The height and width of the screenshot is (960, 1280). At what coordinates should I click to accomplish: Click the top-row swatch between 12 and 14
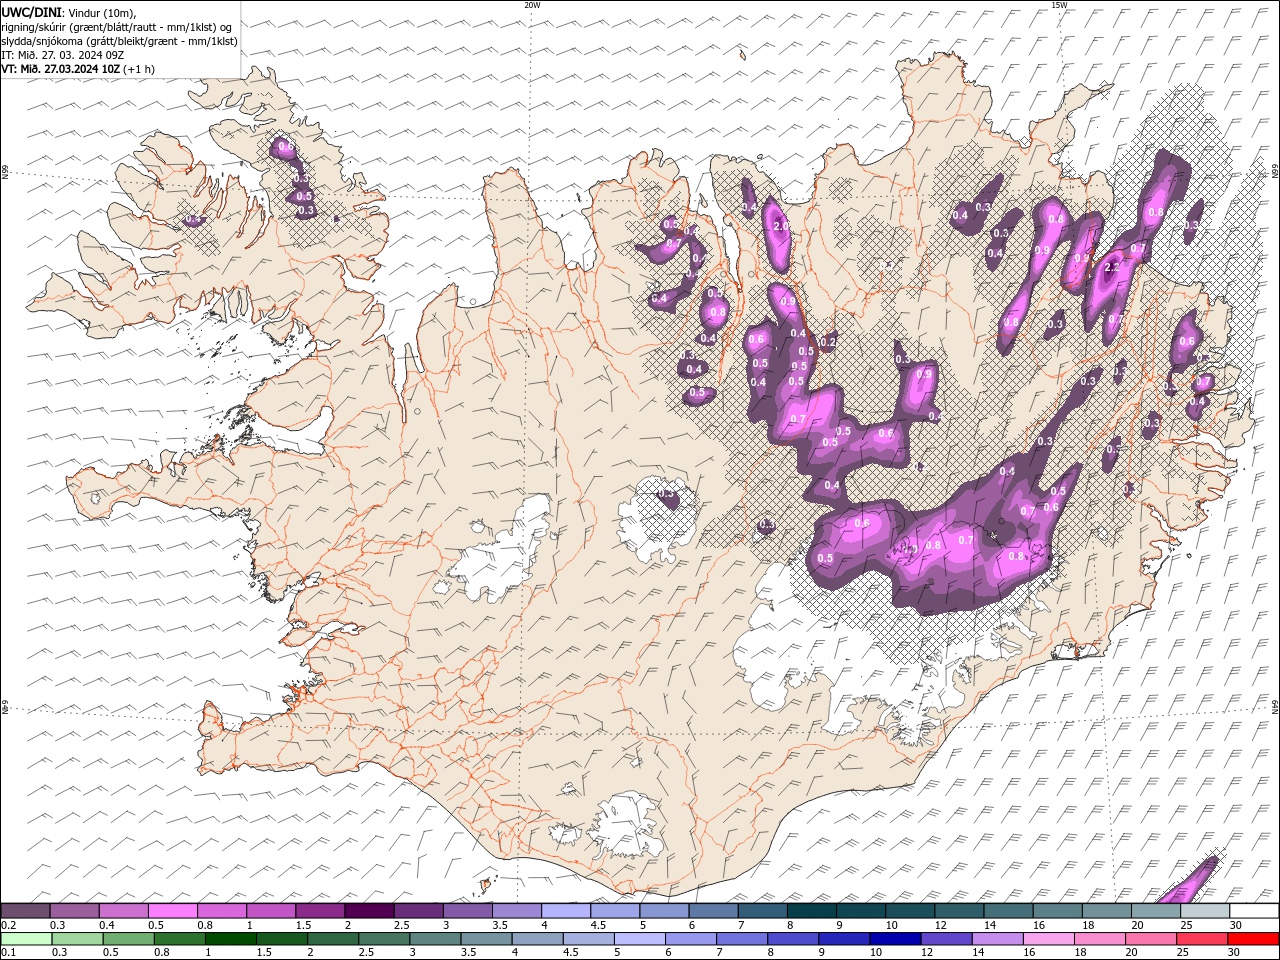pos(958,911)
